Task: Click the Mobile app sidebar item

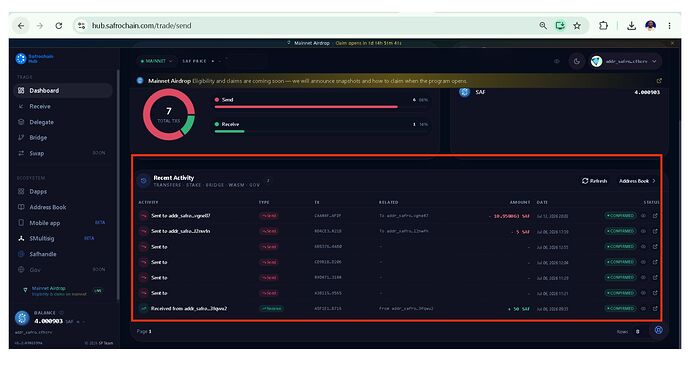Action: tap(44, 223)
